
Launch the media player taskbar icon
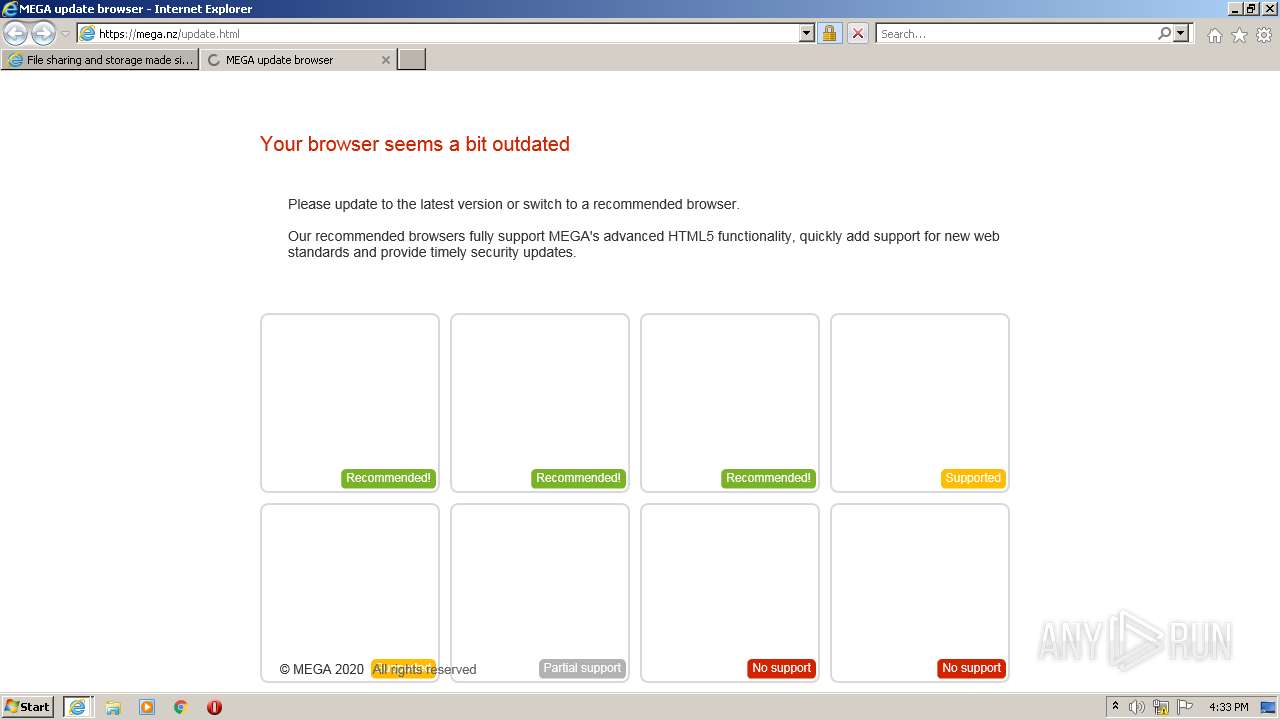(x=147, y=707)
